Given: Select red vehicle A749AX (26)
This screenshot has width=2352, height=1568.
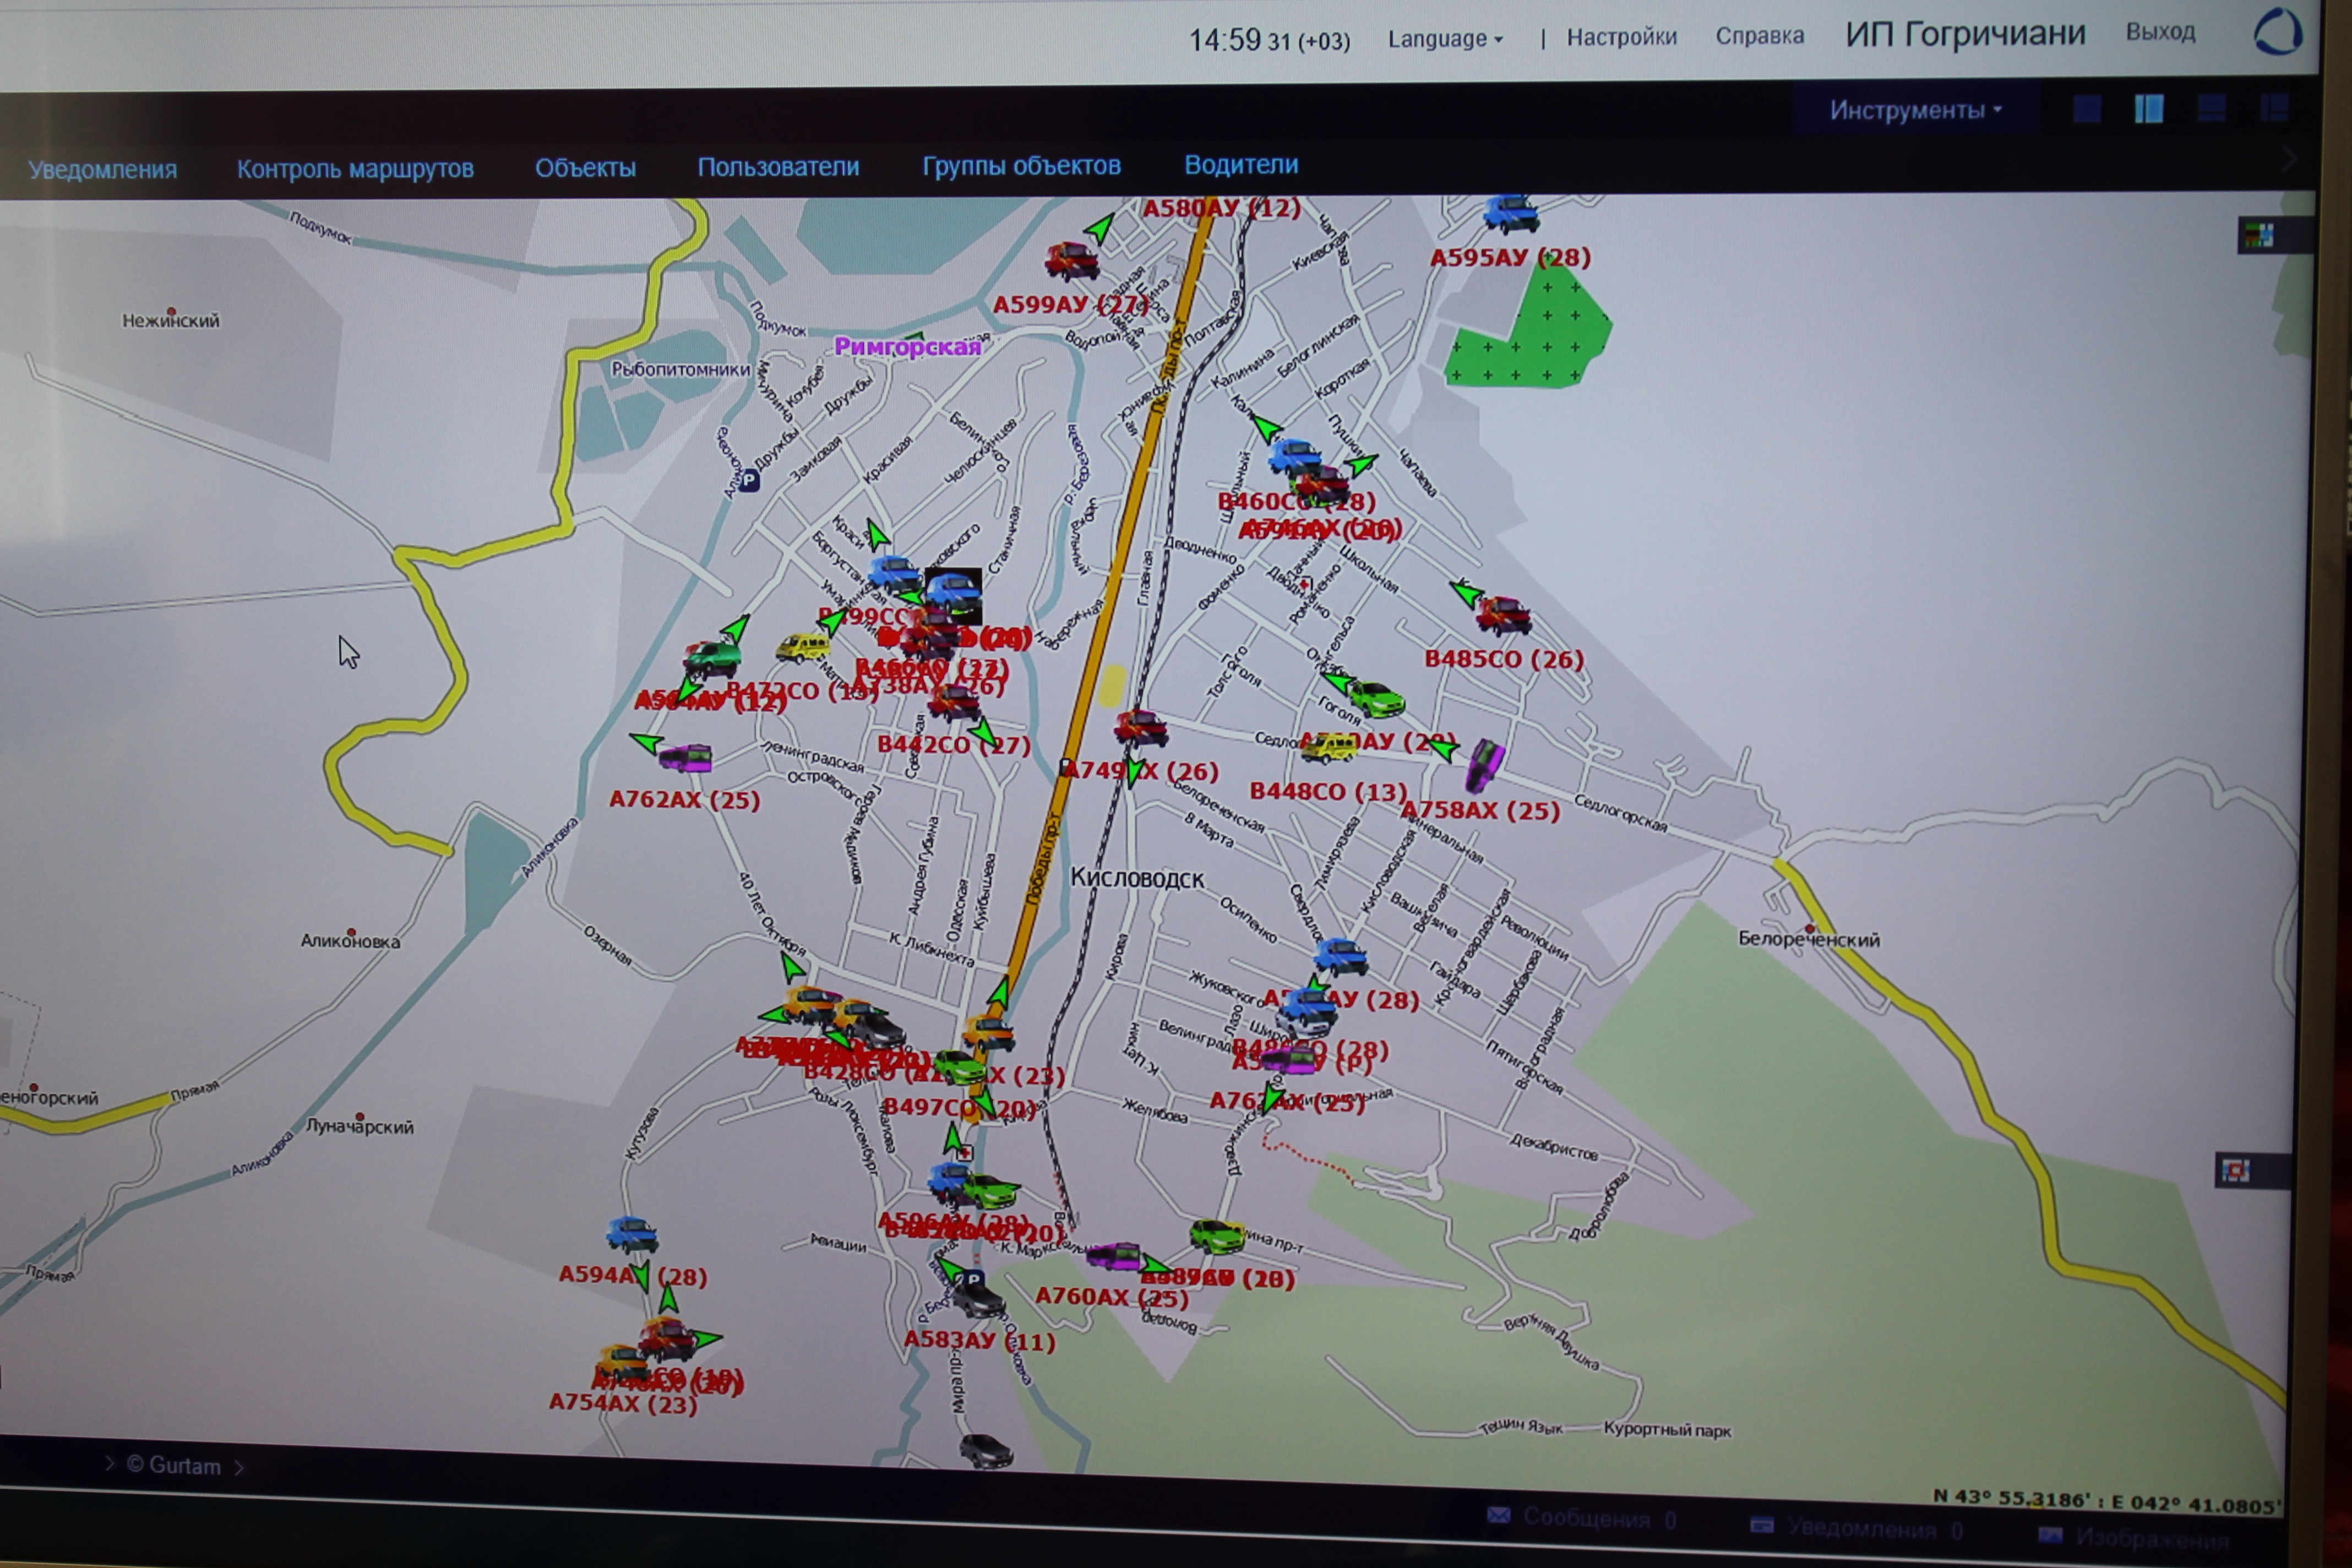Looking at the screenshot, I should tap(1141, 728).
